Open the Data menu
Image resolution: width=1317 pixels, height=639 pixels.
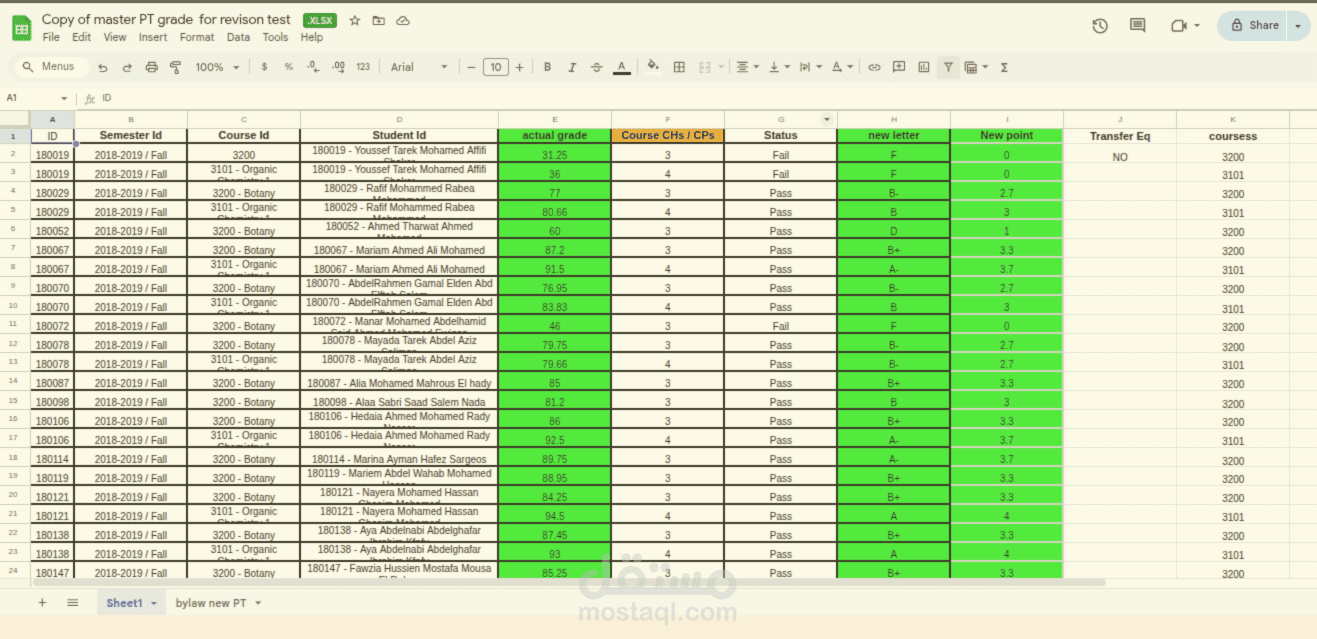click(x=238, y=37)
